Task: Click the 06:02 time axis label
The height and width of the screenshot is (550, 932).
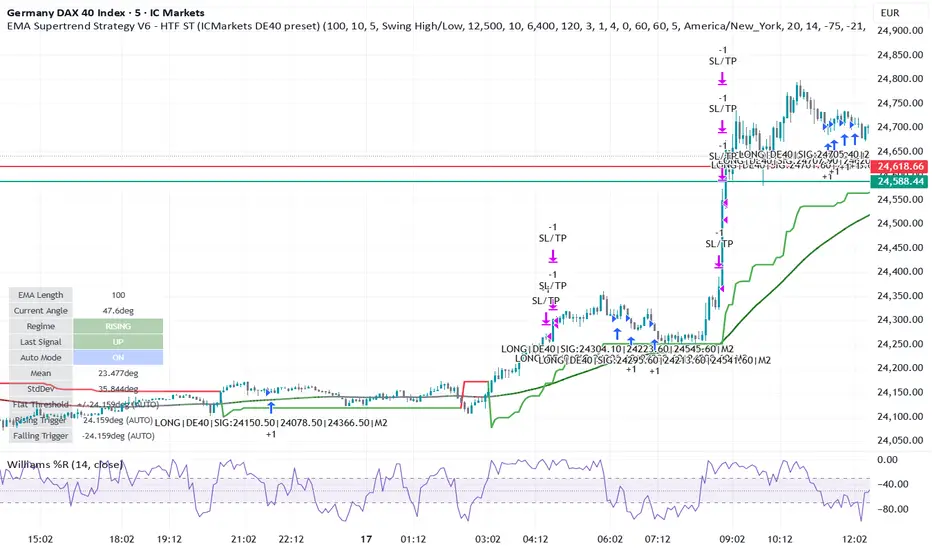Action: 610,539
